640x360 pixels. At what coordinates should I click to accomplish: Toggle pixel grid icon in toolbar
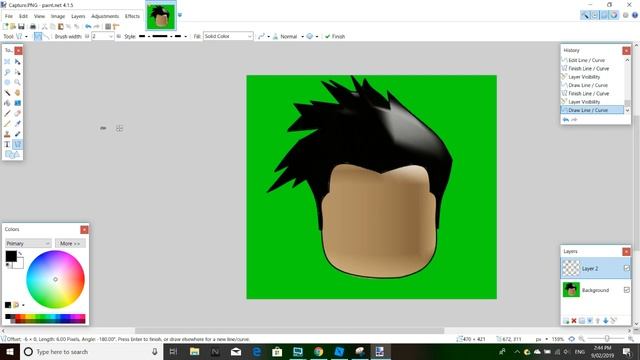[x=108, y=27]
